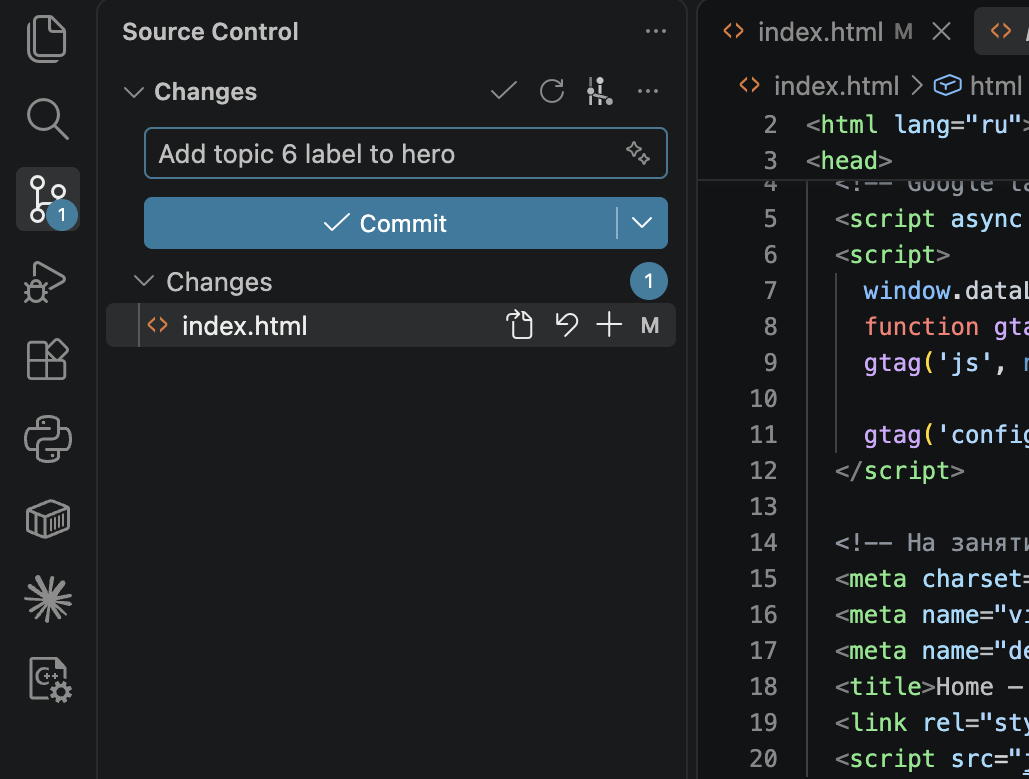The image size is (1029, 779).
Task: Click index.html in the breadcrumb
Action: tap(836, 86)
